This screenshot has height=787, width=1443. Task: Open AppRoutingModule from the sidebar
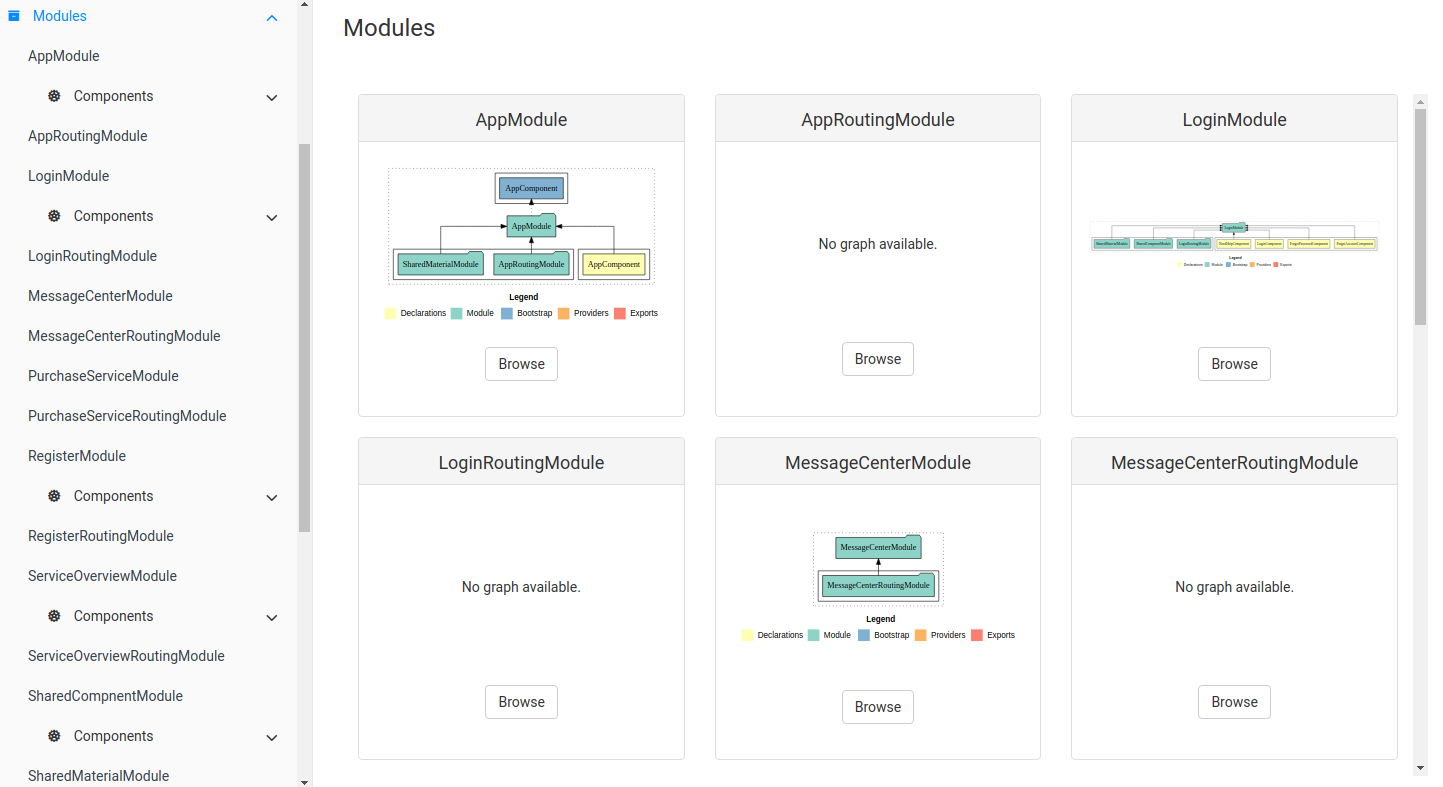pos(85,135)
